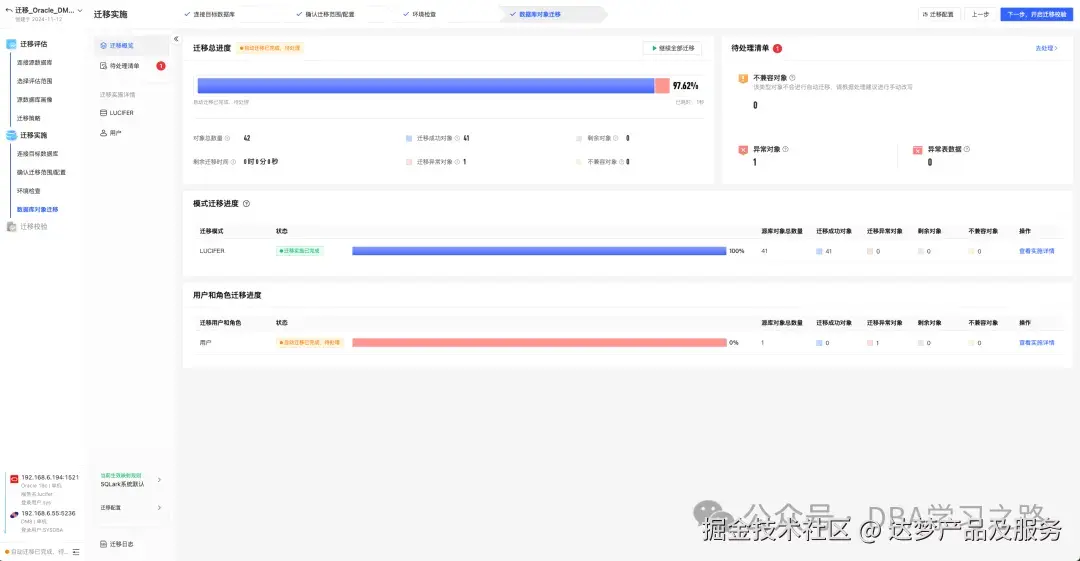
Task: Click the Oracle source connection icon
Action: [14, 478]
